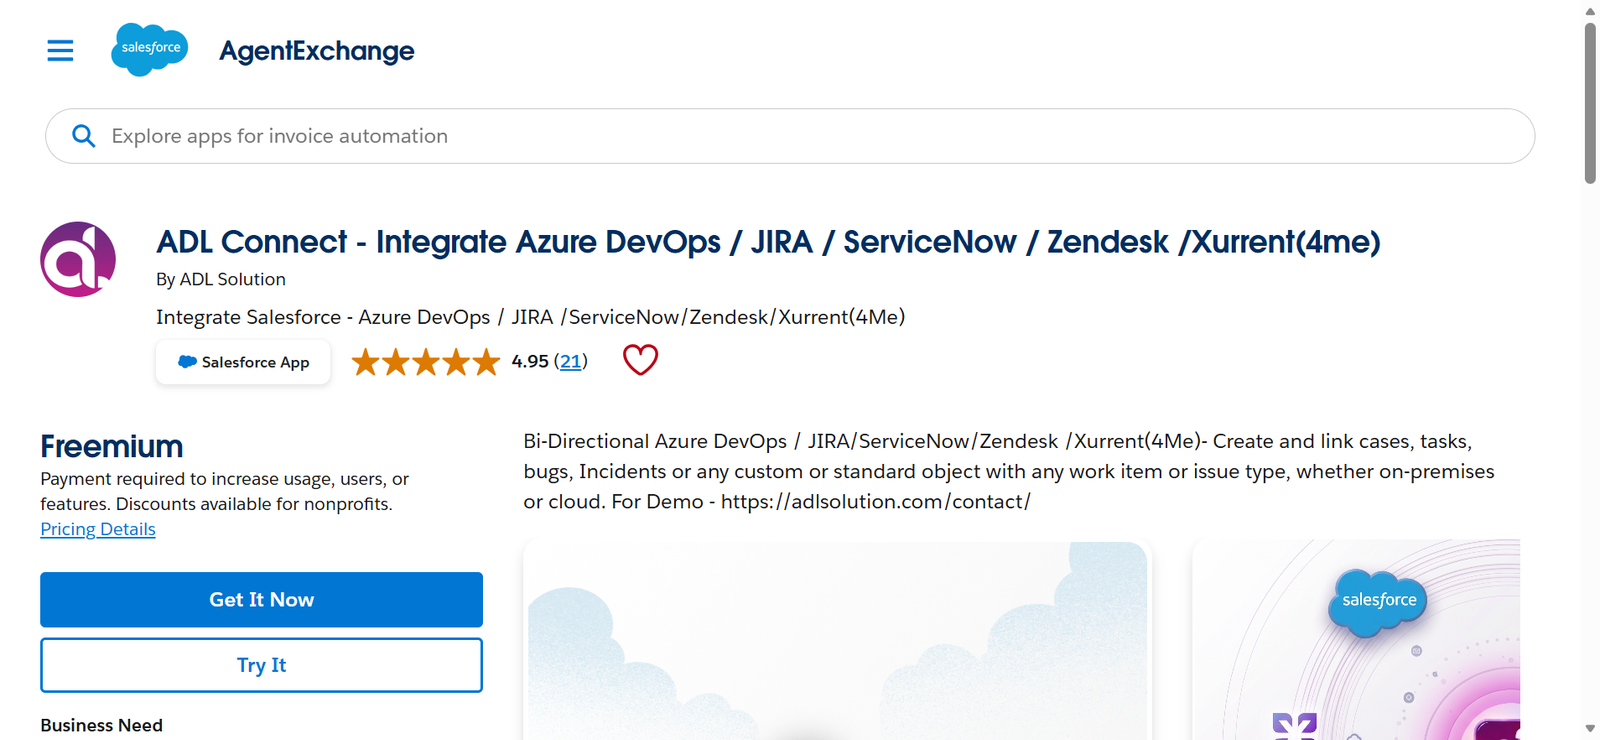The image size is (1600, 740).
Task: Click the Salesforce cloud logo
Action: tap(150, 49)
